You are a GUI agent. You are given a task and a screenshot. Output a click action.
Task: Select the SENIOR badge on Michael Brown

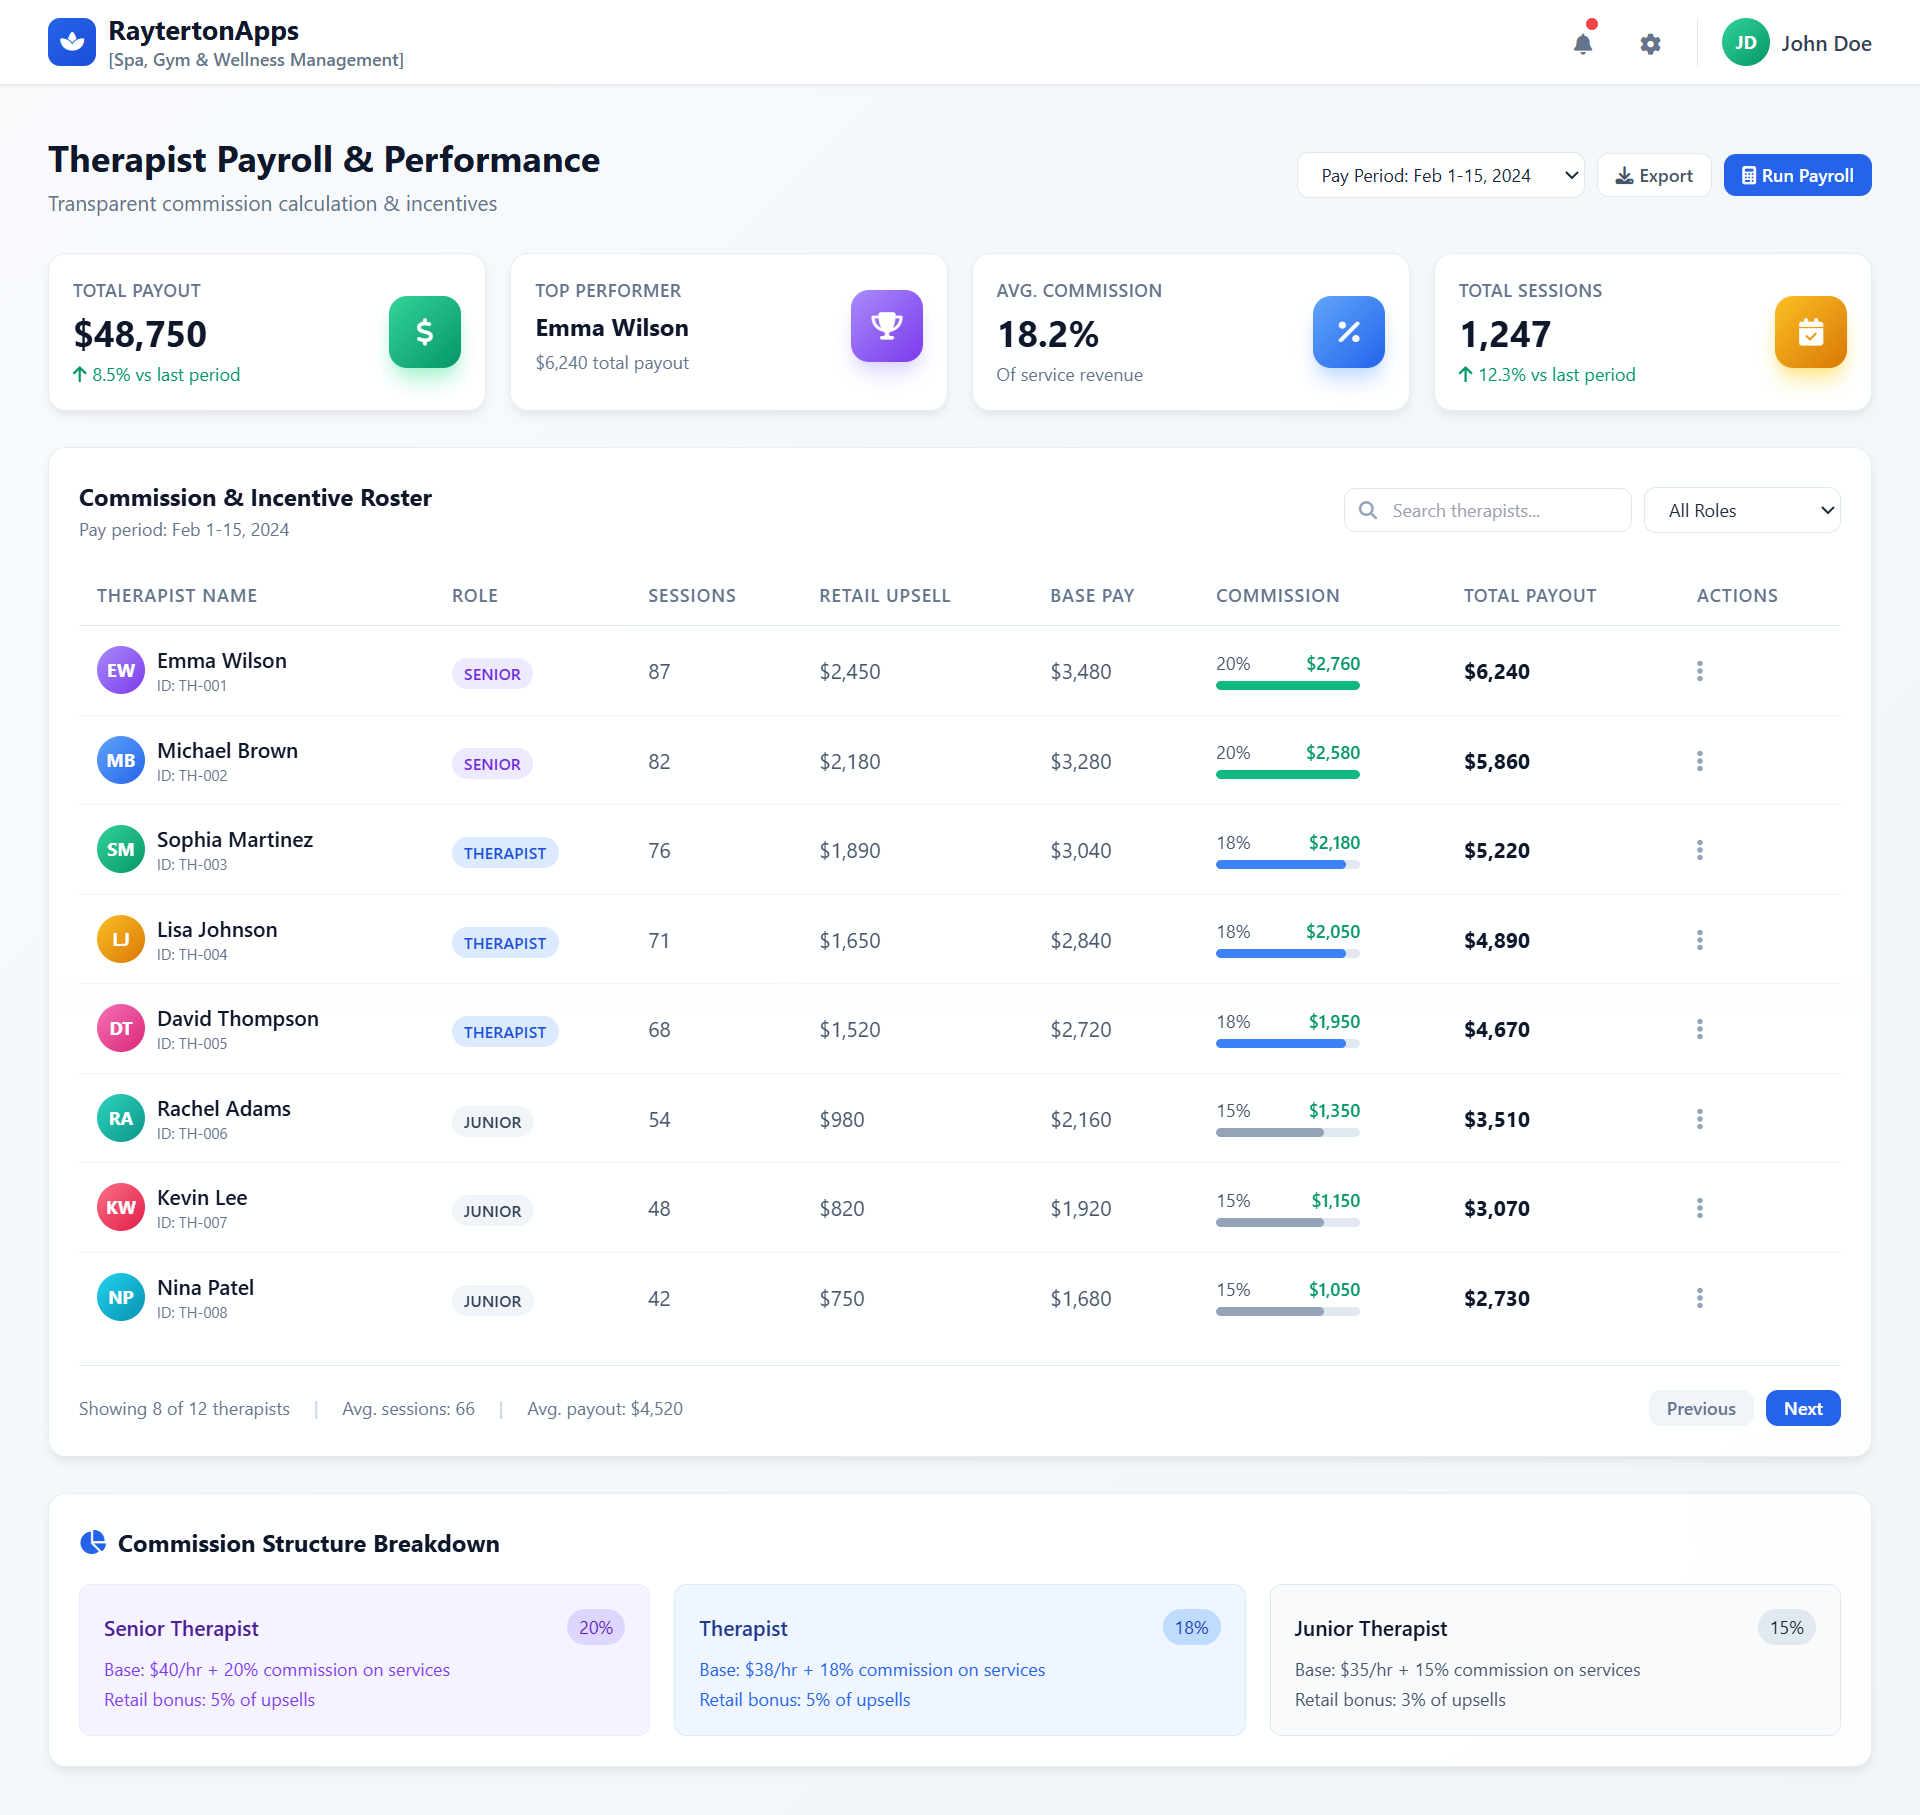click(491, 763)
